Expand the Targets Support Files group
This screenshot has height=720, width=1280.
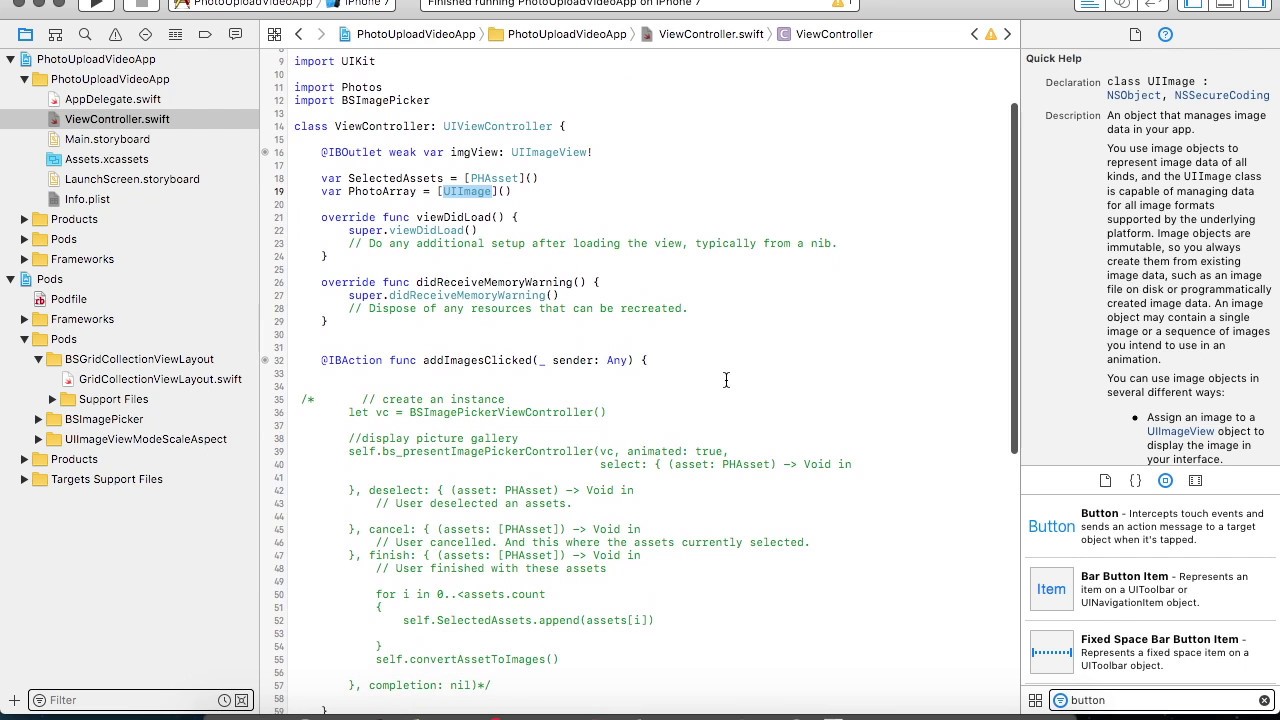(x=25, y=479)
